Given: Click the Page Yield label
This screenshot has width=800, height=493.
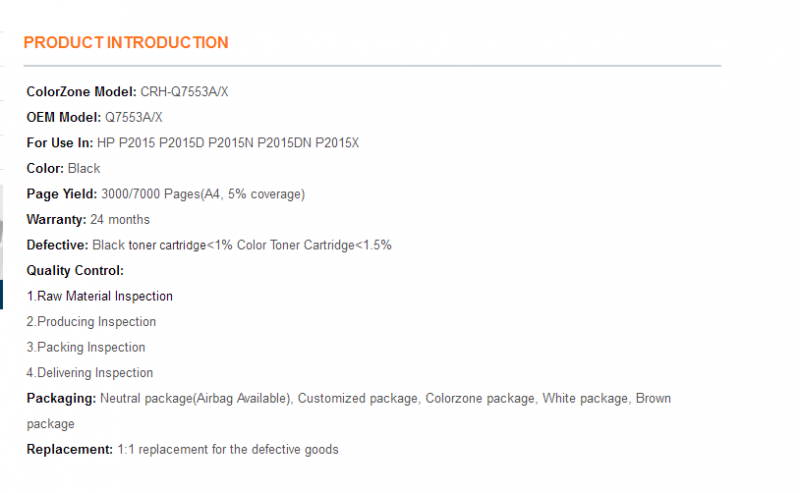Looking at the screenshot, I should click(x=62, y=194).
